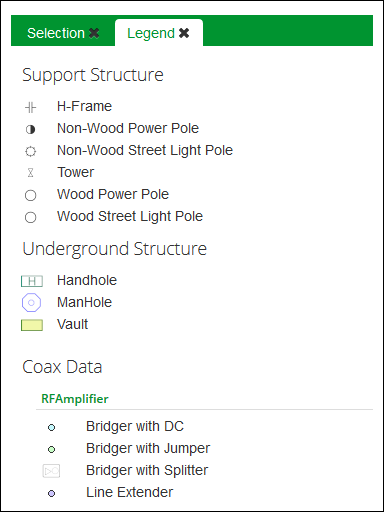Viewport: 384px width, 512px height.
Task: Click the Line Extender purple dot
Action: (51, 493)
